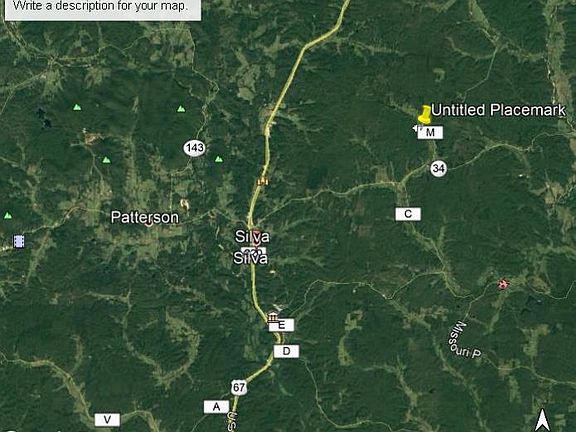Viewport: 576px width, 432px height.
Task: Click the north arrow compass icon
Action: point(542,420)
